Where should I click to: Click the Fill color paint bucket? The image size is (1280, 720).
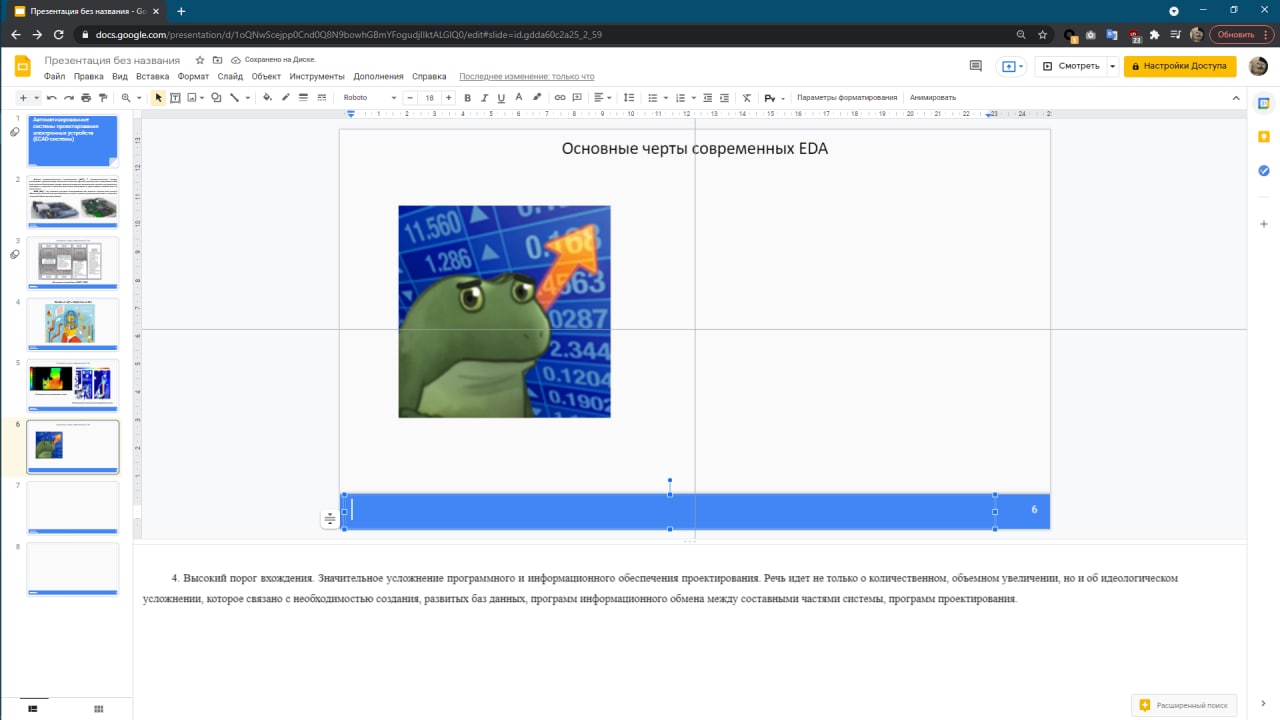267,98
